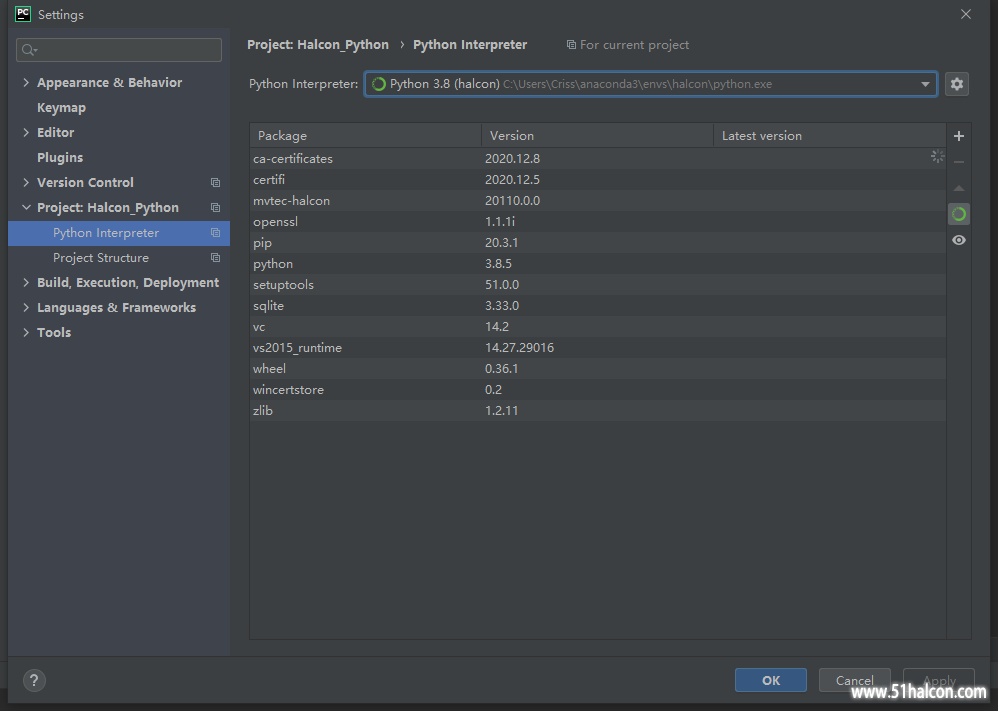This screenshot has height=711, width=998.
Task: Click the project-level copy icon beside Project: Halcon_Python tree row
Action: click(215, 208)
